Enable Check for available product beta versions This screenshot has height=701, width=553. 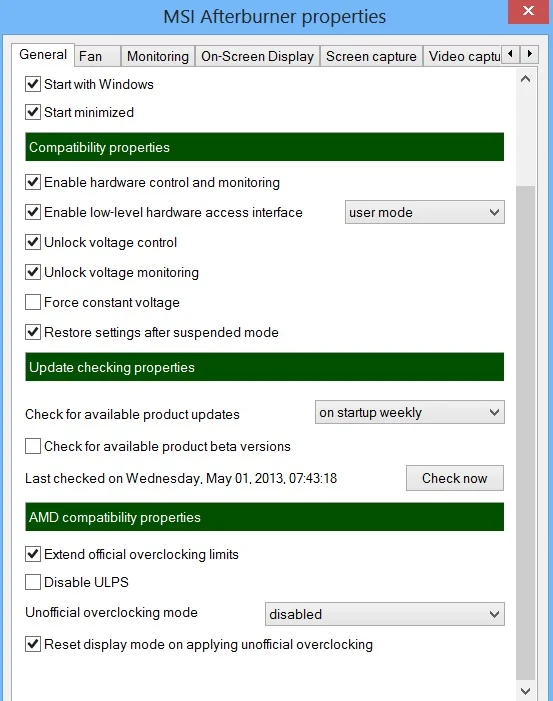33,446
